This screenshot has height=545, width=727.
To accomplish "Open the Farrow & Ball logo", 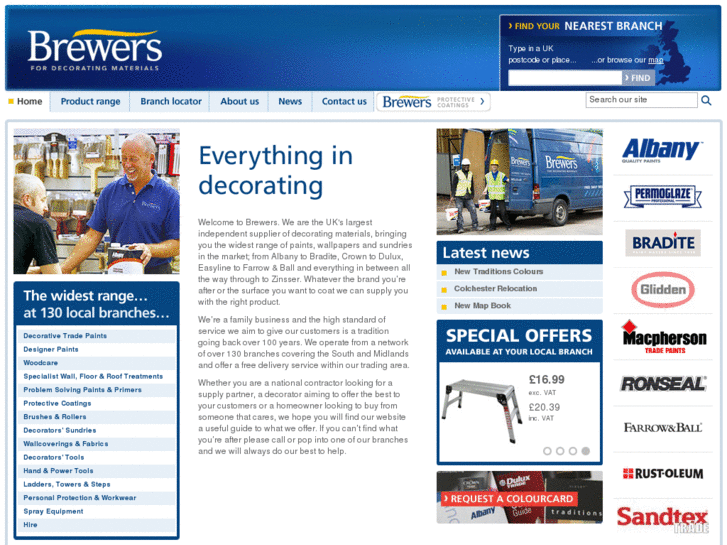I will 663,428.
